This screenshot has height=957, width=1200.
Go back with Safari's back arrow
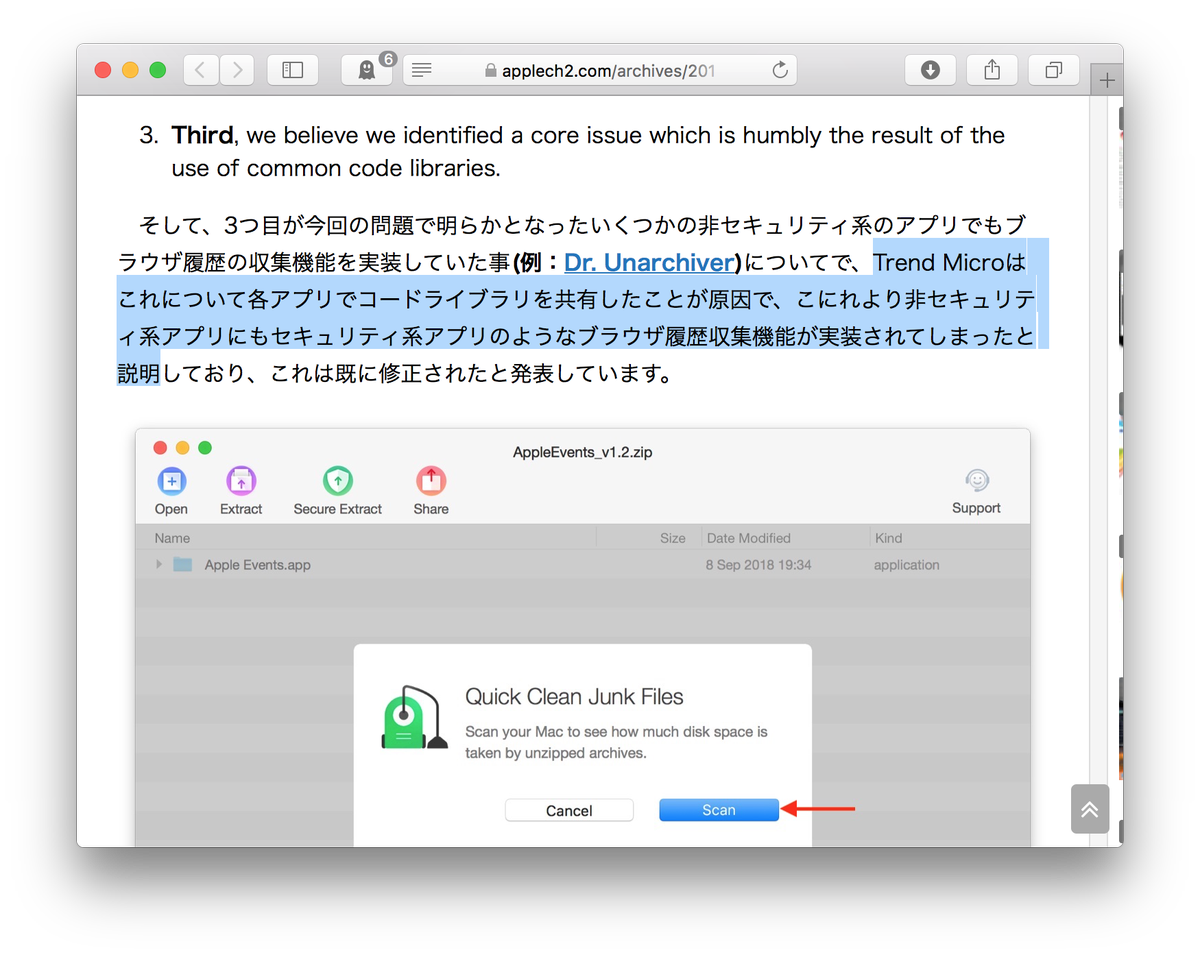coord(201,70)
